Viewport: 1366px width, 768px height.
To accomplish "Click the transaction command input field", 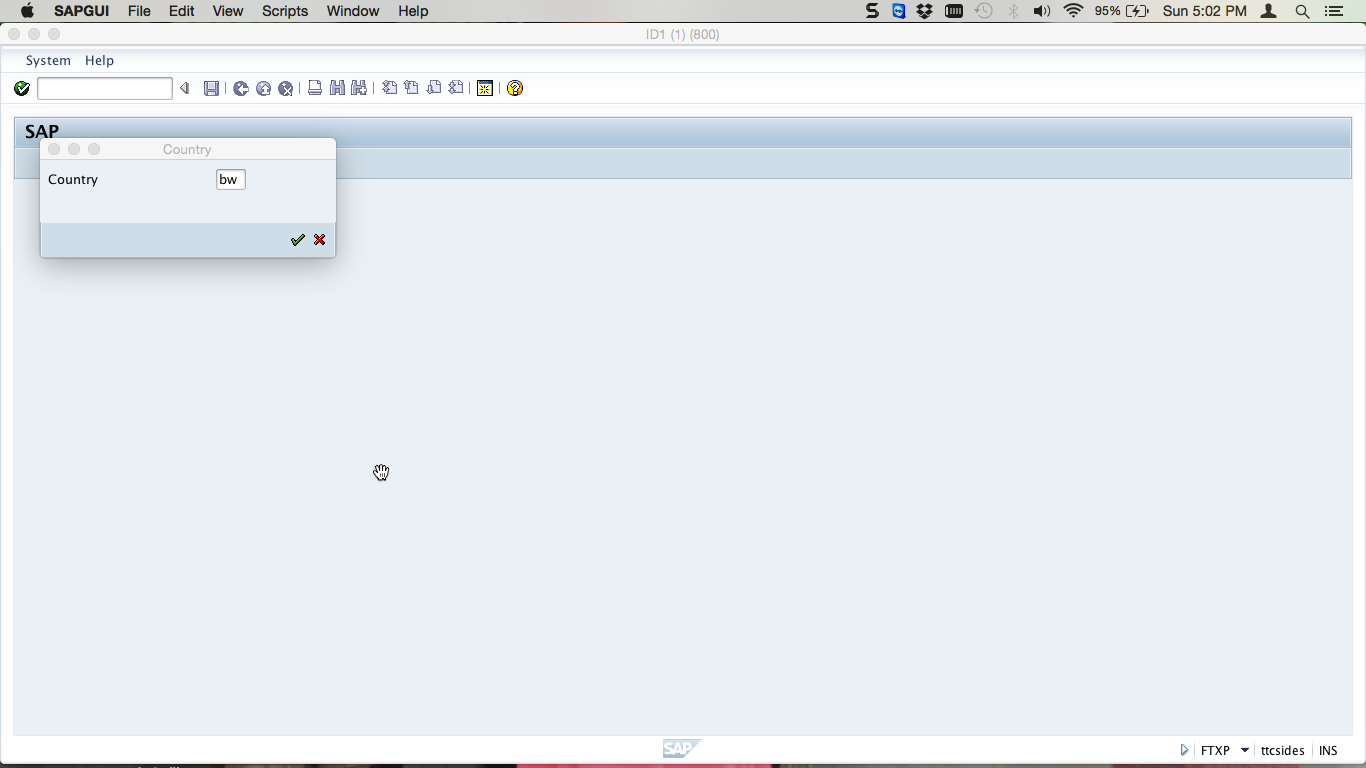I will pos(105,89).
